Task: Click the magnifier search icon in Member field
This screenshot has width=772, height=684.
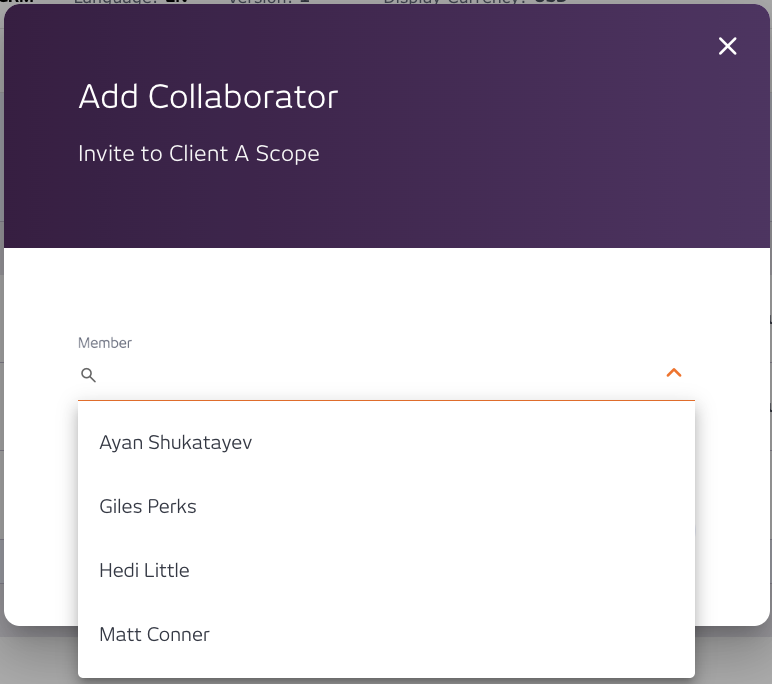Action: [88, 375]
